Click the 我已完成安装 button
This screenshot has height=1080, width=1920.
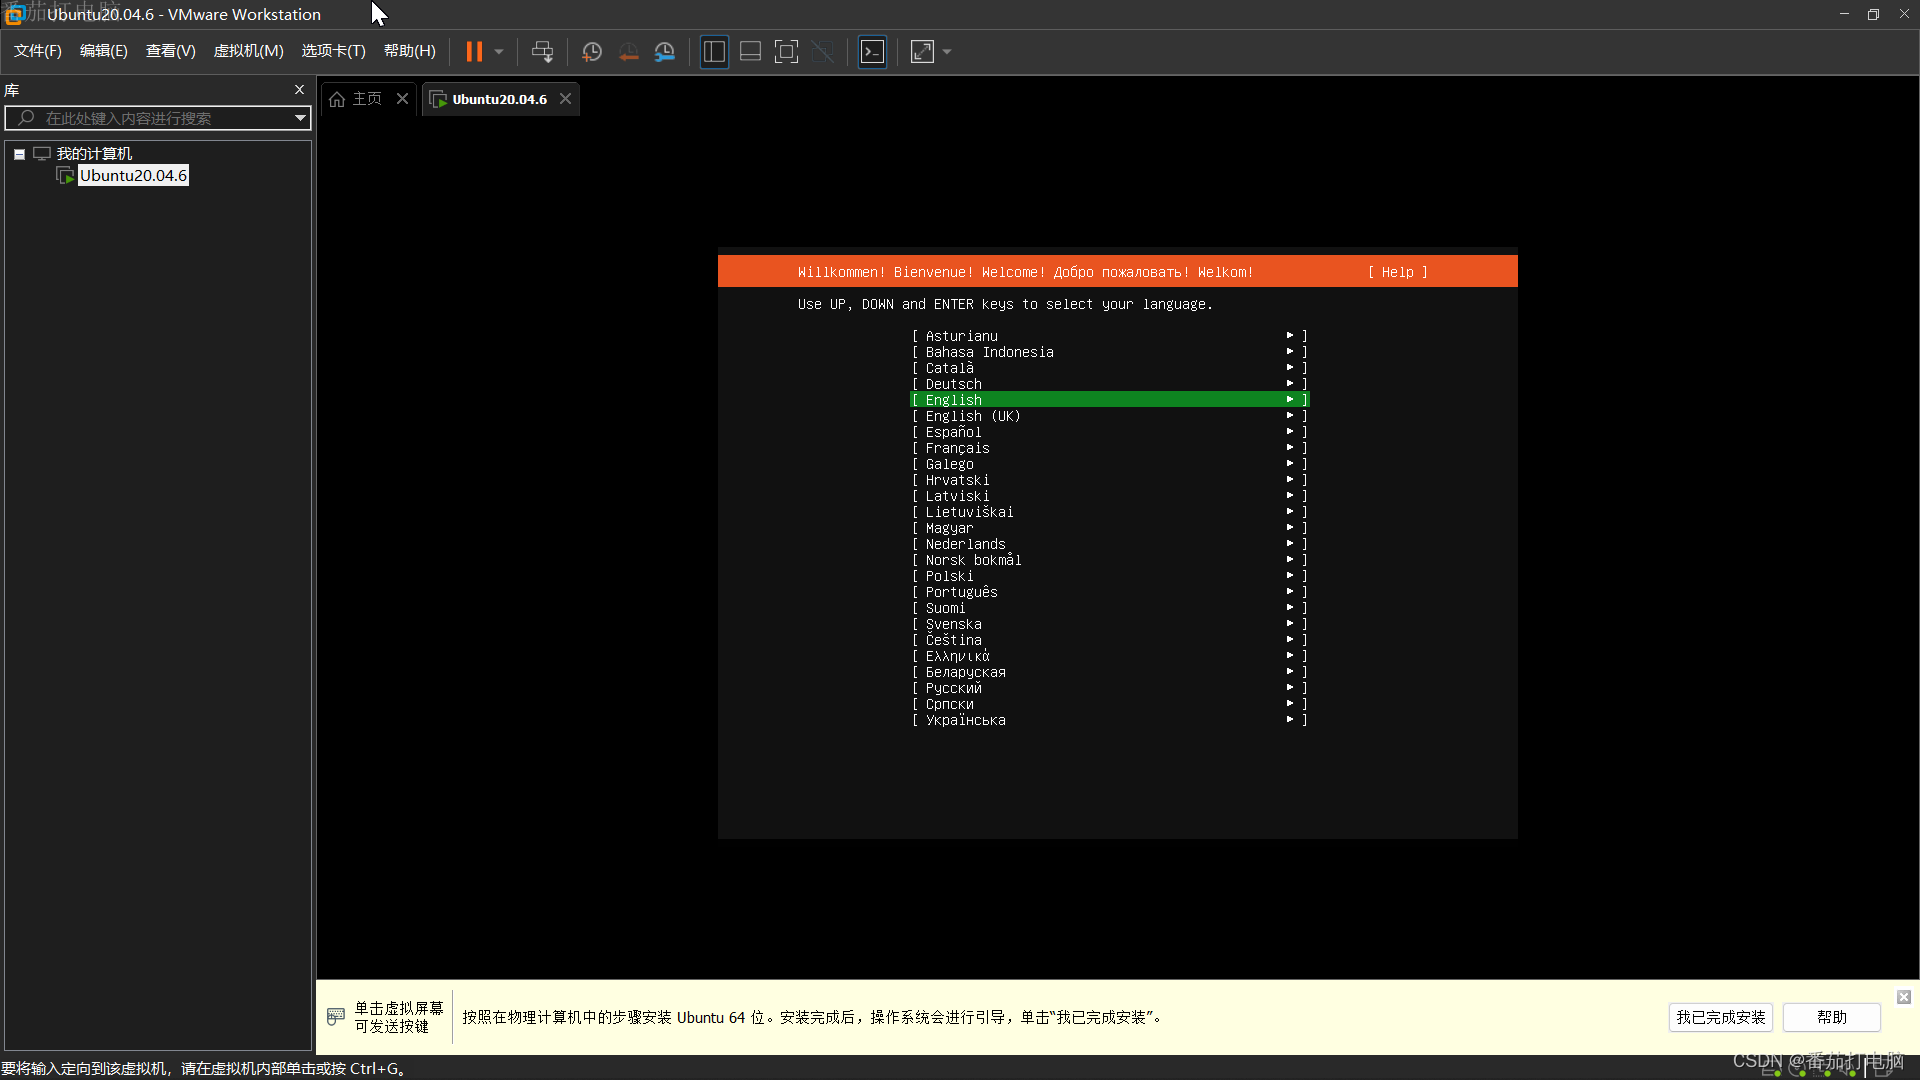pos(1721,1017)
